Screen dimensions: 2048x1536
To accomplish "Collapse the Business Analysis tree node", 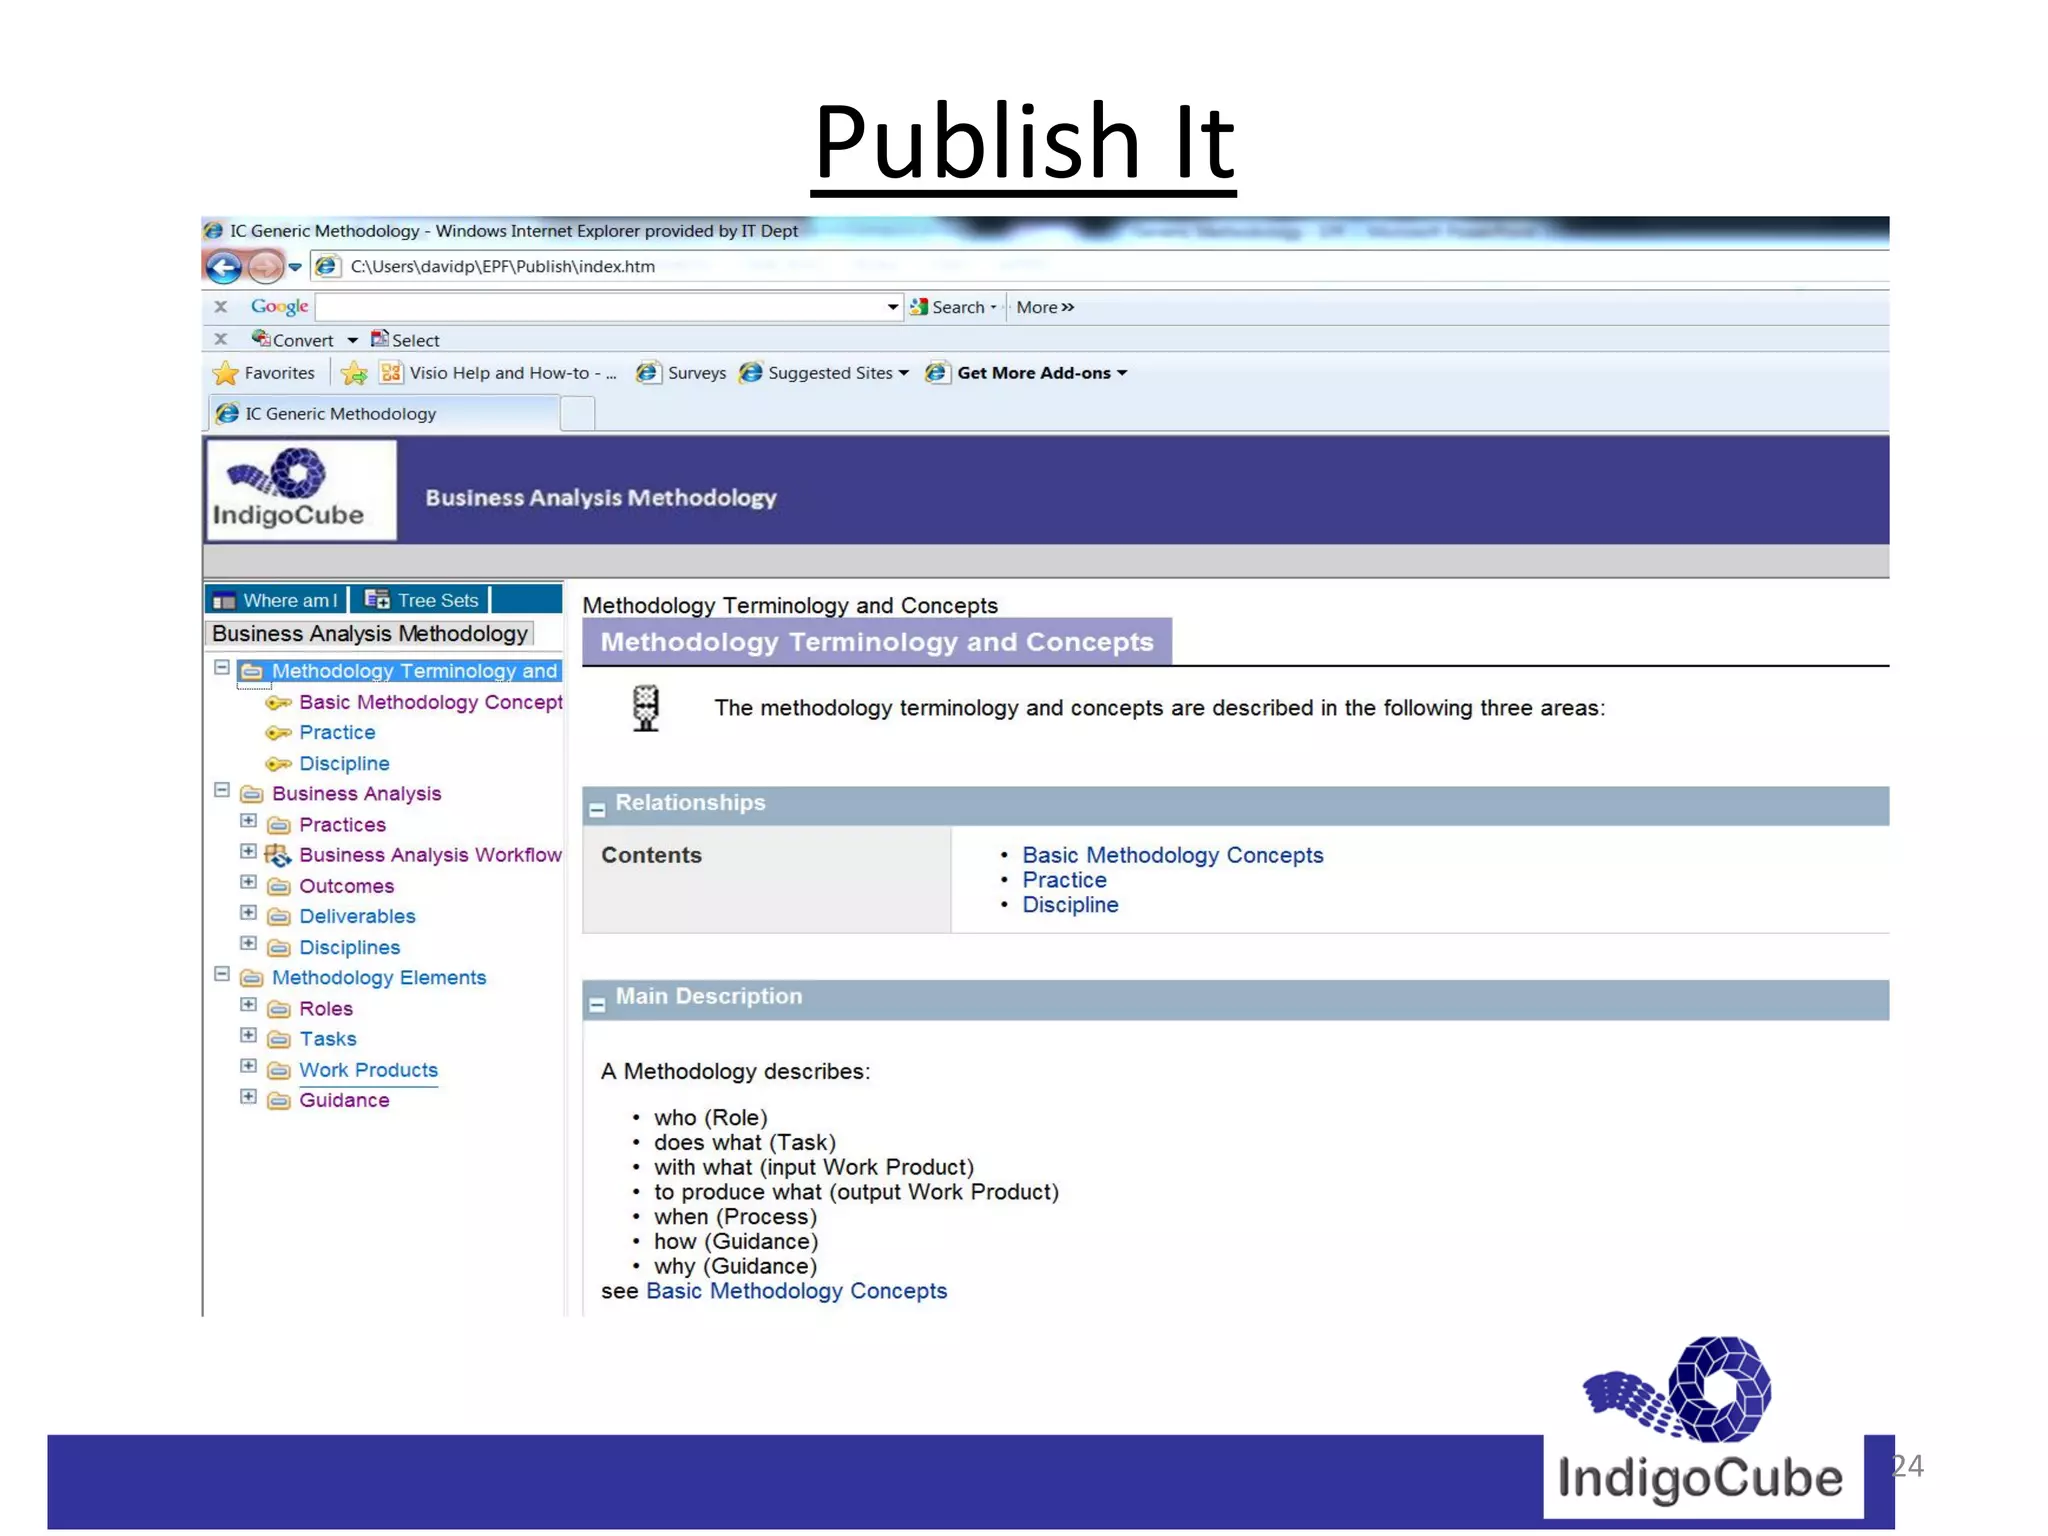I will [x=222, y=790].
